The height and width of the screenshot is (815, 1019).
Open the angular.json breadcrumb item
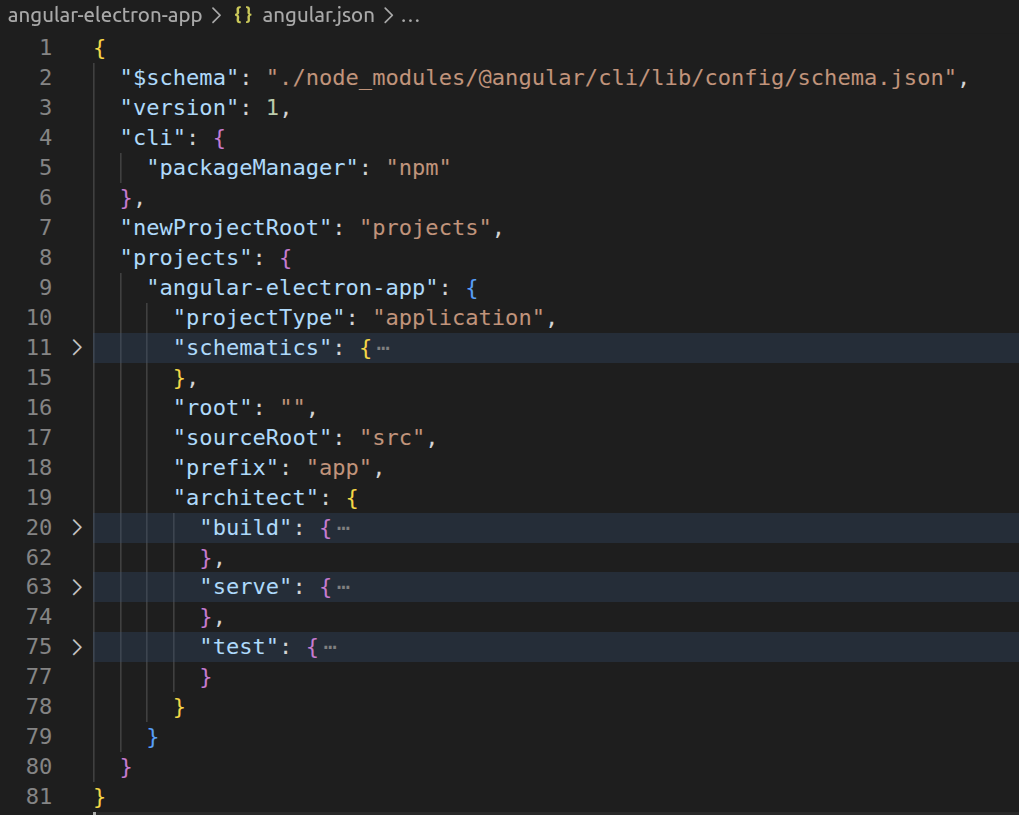tap(318, 15)
